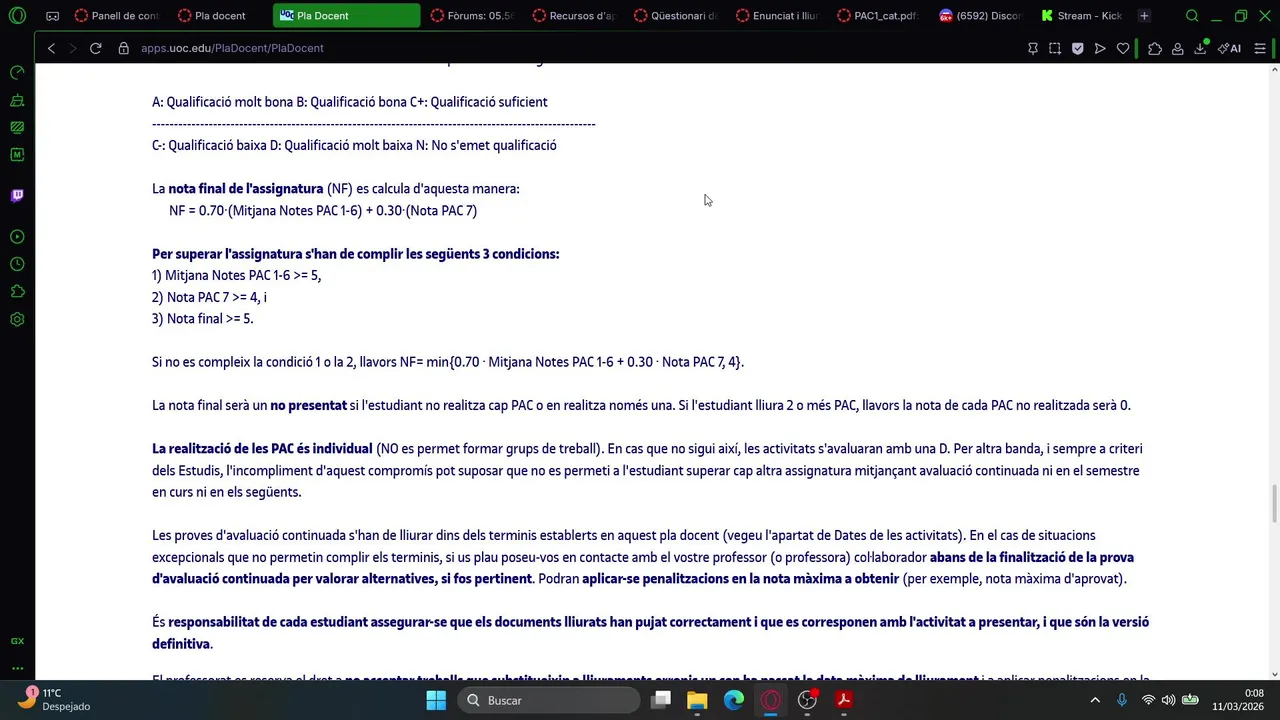The image size is (1280, 720).
Task: Open History clock icon in sidebar
Action: click(17, 264)
